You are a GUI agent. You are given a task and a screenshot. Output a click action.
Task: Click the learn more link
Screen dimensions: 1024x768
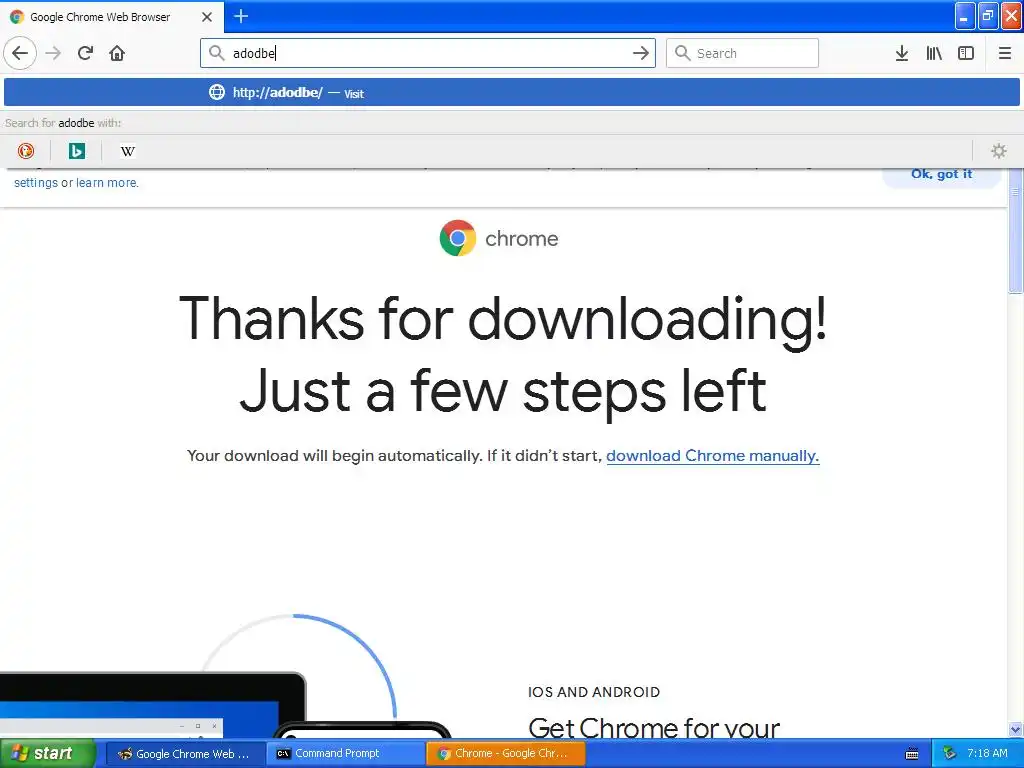106,183
